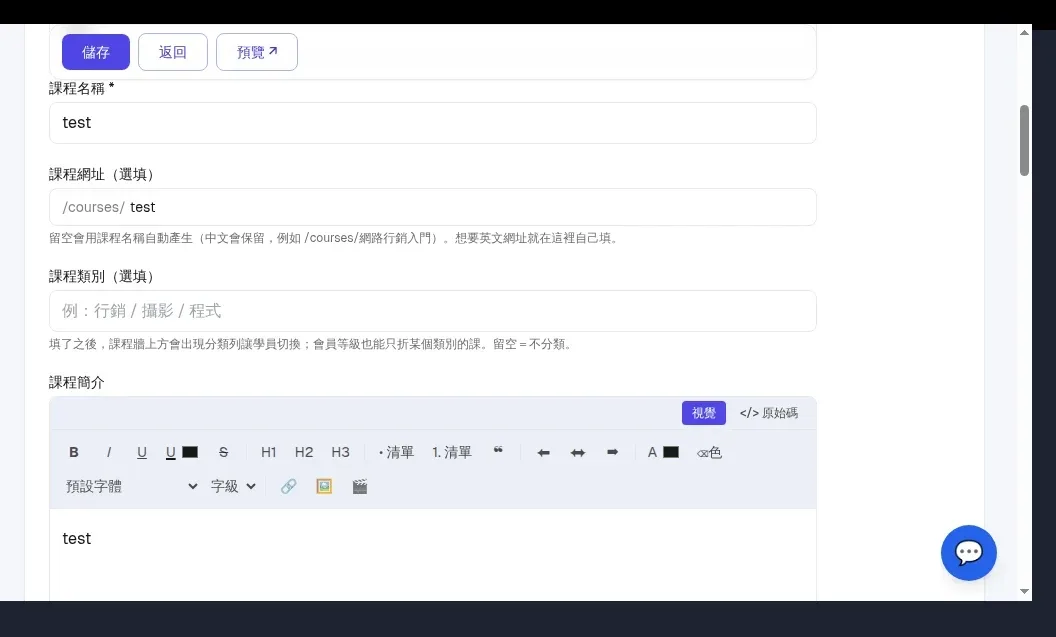Insert hyperlink chain icon
1056x637 pixels.
click(288, 486)
